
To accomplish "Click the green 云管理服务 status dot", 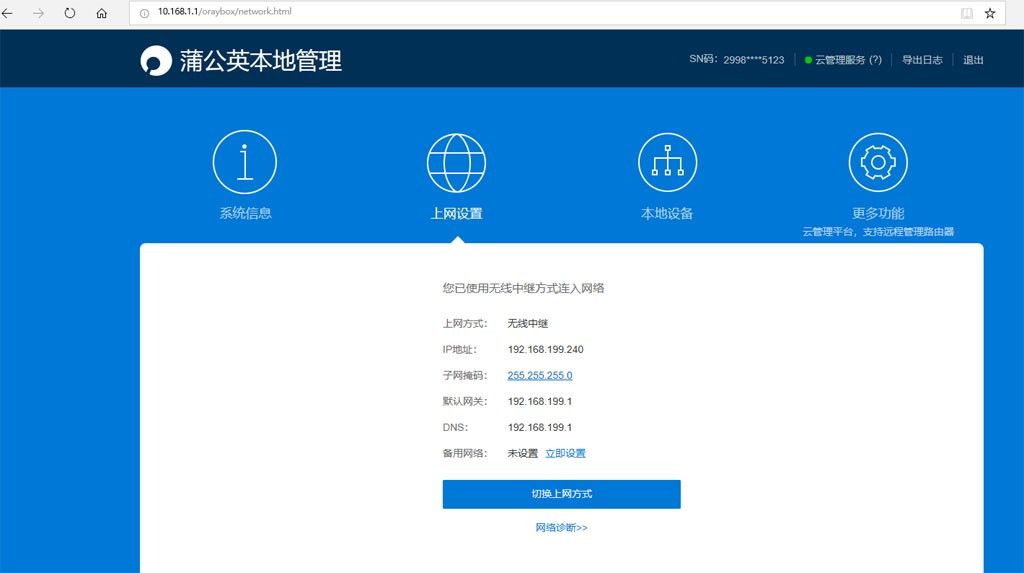I will 808,60.
